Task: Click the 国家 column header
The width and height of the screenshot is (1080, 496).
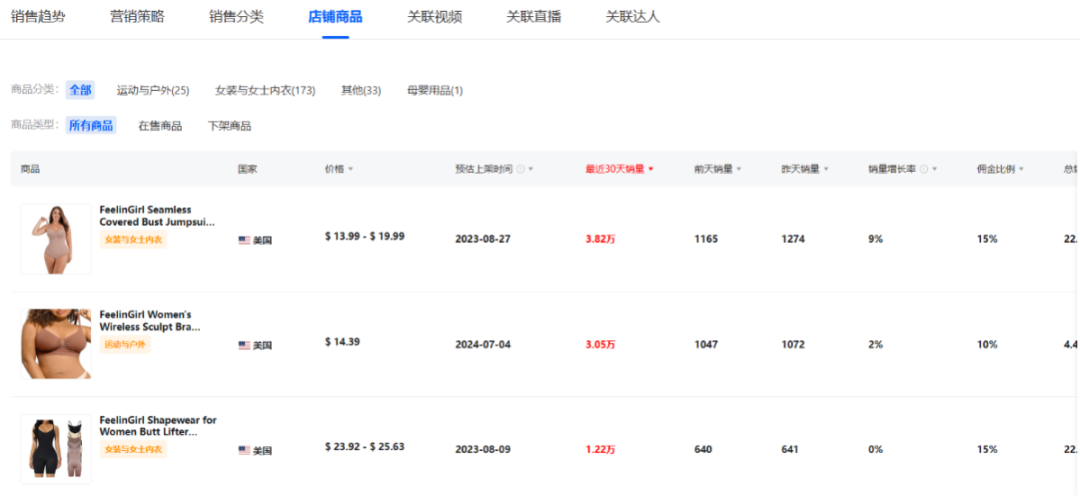Action: [247, 169]
